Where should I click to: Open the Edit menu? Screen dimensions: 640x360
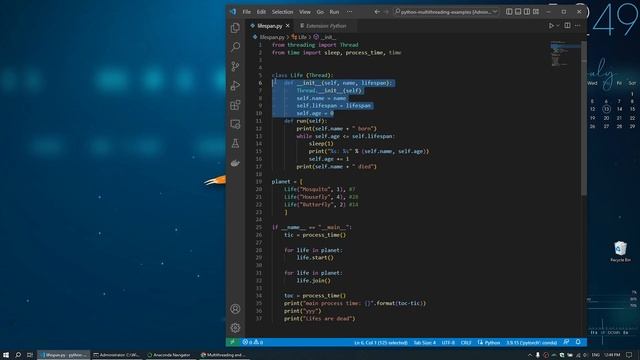261,12
